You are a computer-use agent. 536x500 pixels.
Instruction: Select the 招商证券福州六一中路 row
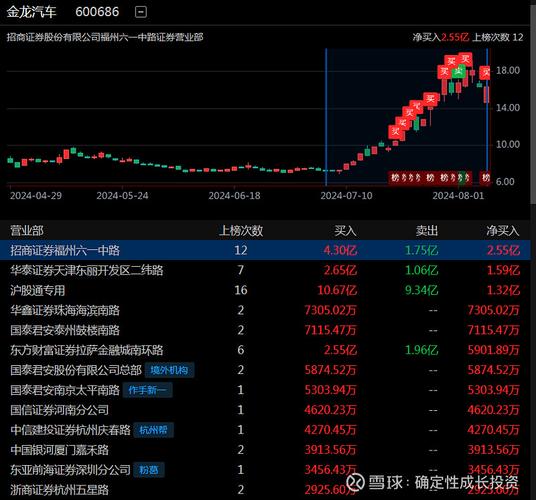[x=265, y=250]
